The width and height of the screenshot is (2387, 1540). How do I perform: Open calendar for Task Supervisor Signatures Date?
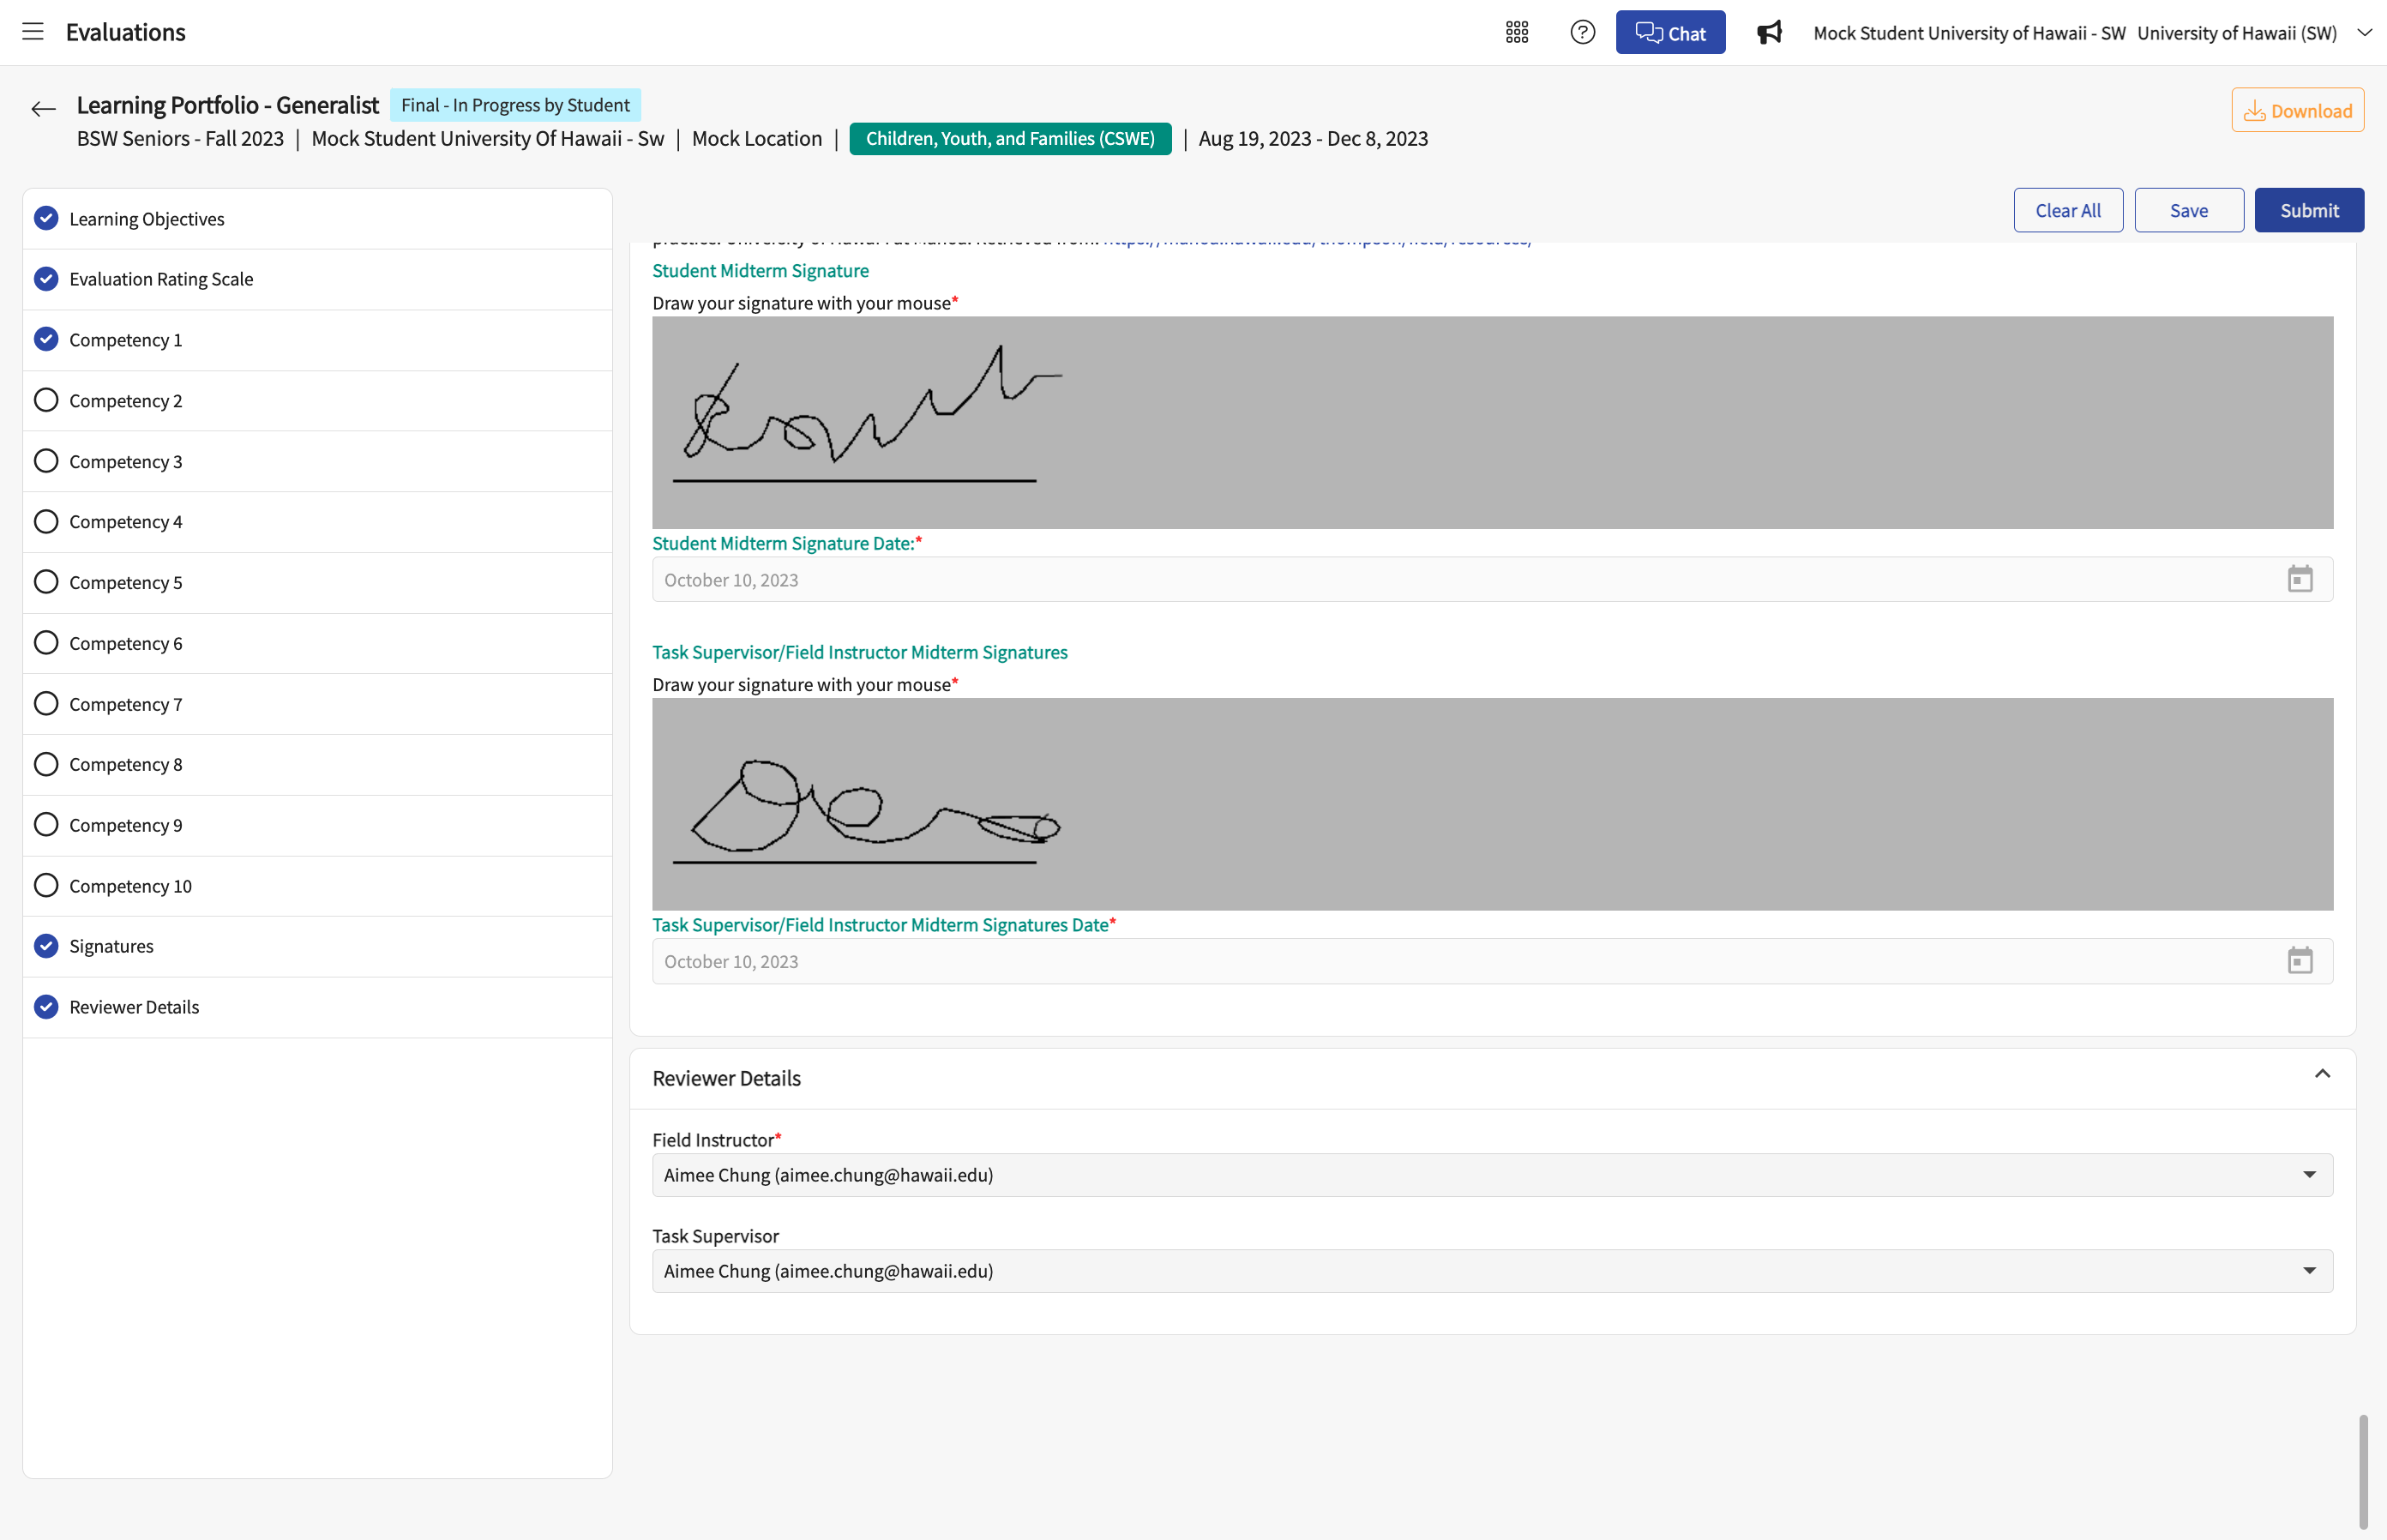[x=2300, y=961]
